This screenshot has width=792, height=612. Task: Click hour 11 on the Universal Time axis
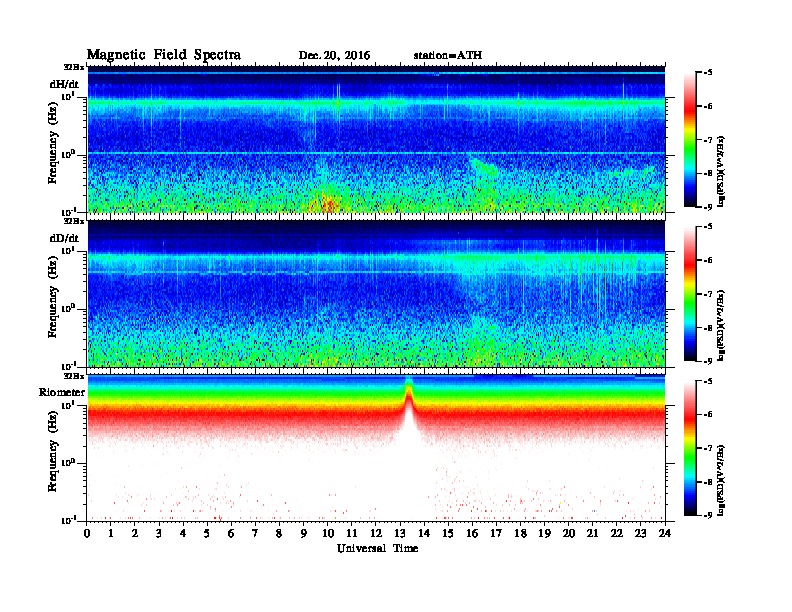[352, 533]
